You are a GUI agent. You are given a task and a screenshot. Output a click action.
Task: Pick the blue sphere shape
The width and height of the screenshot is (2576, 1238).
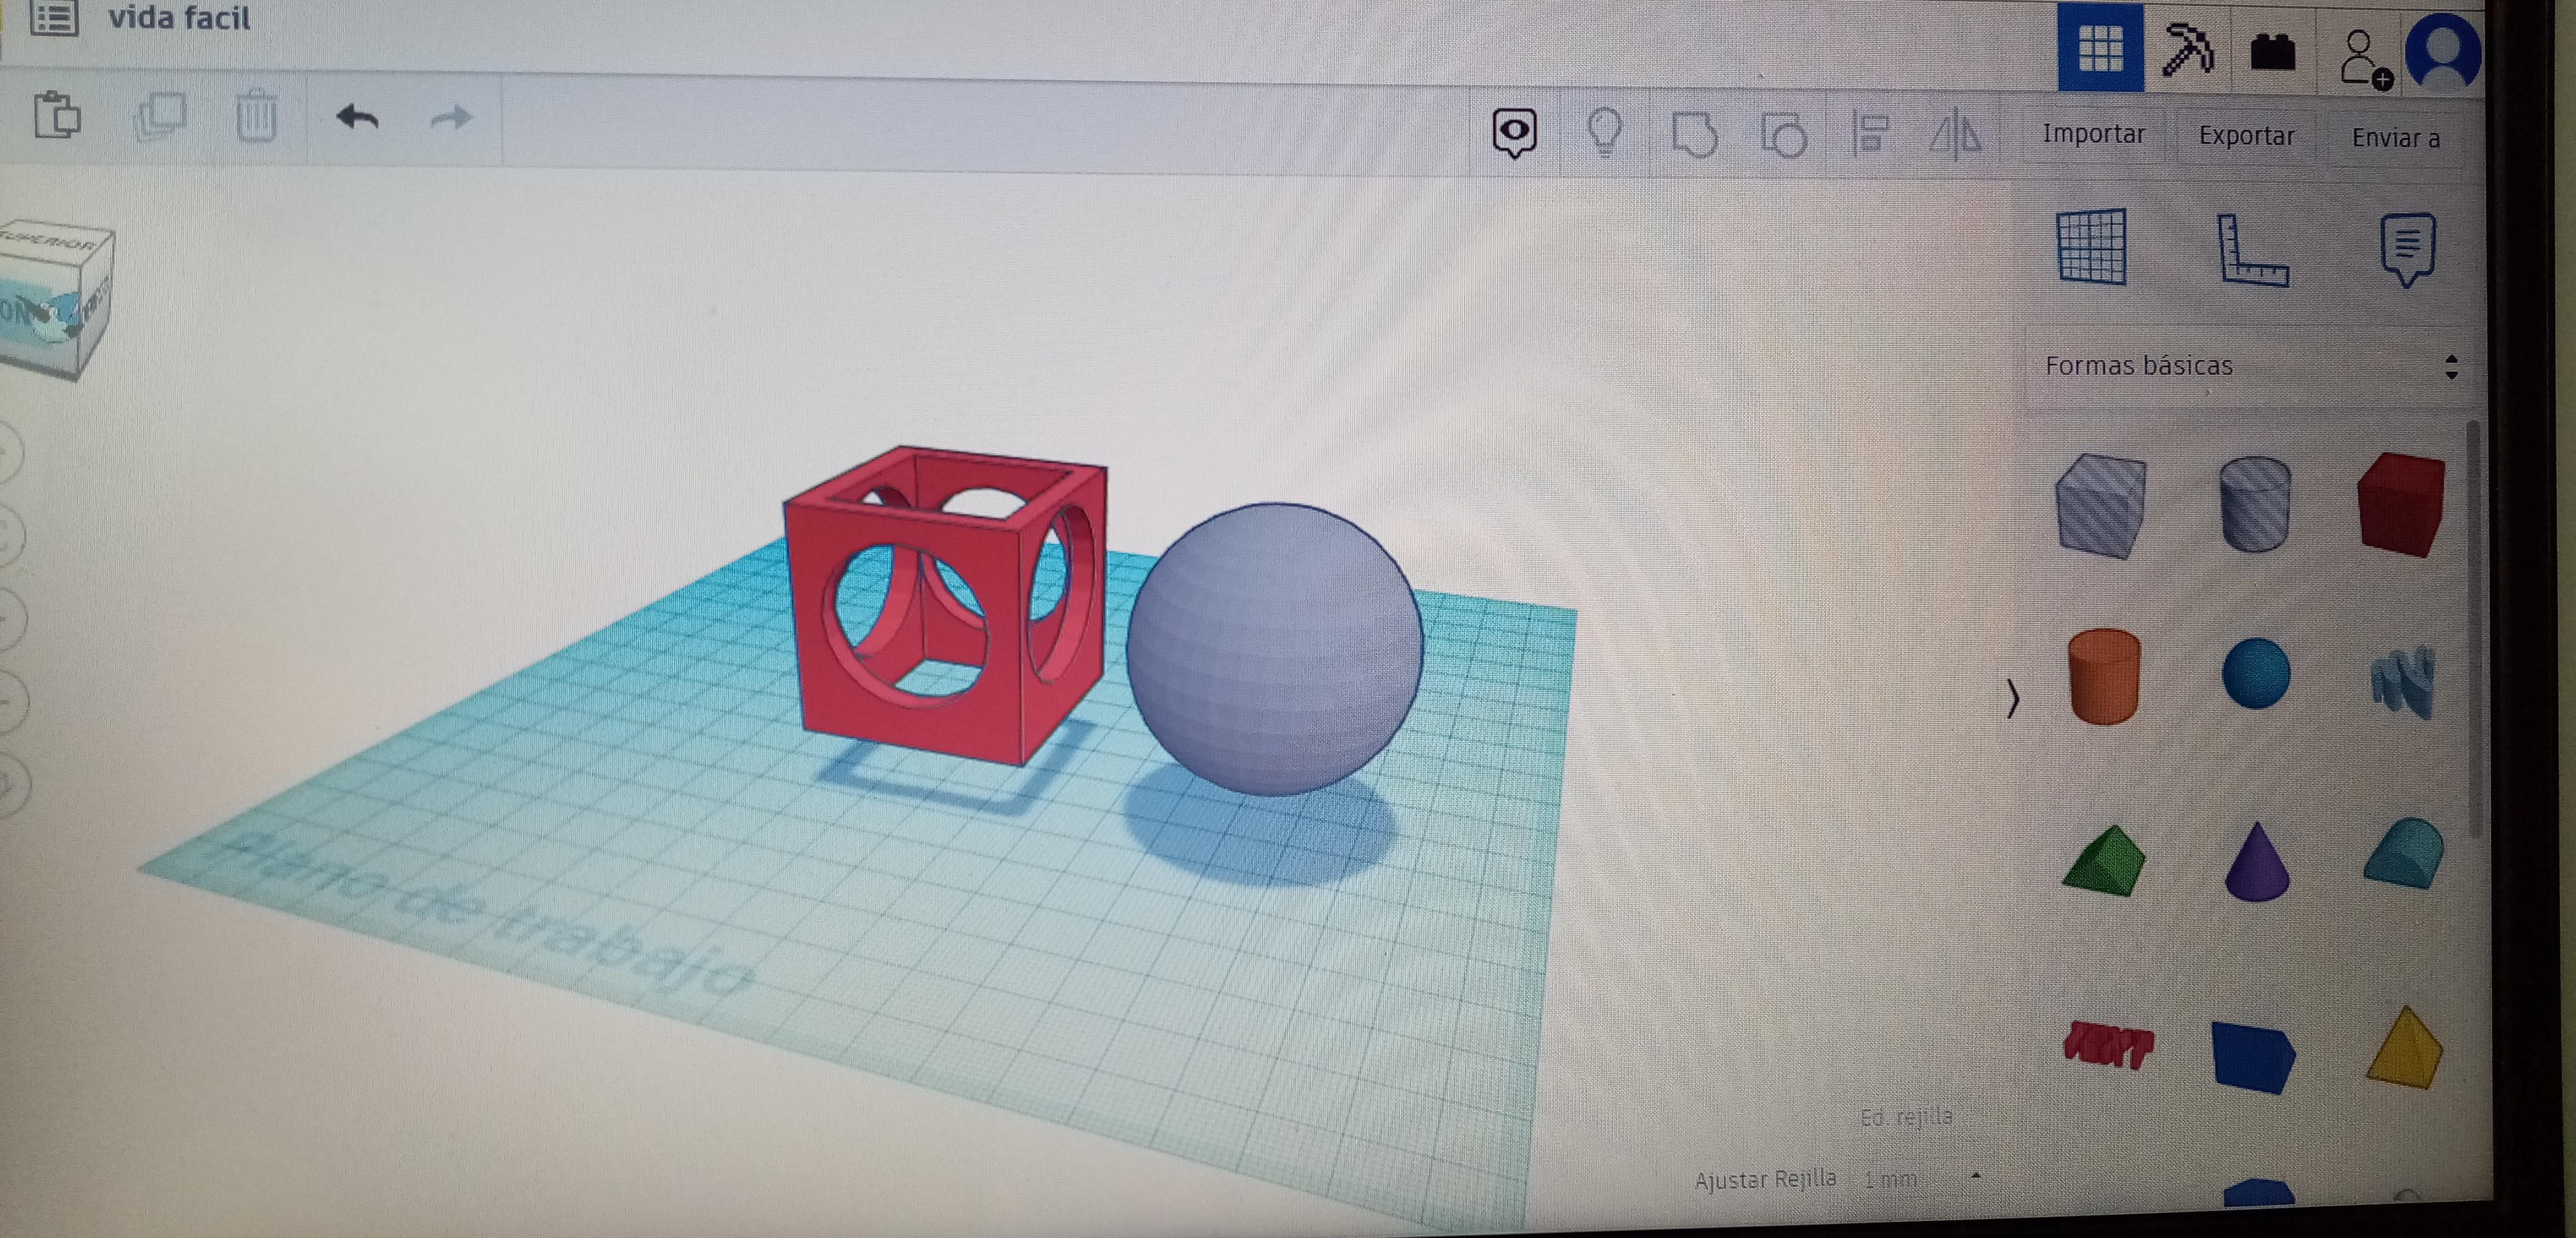2256,674
